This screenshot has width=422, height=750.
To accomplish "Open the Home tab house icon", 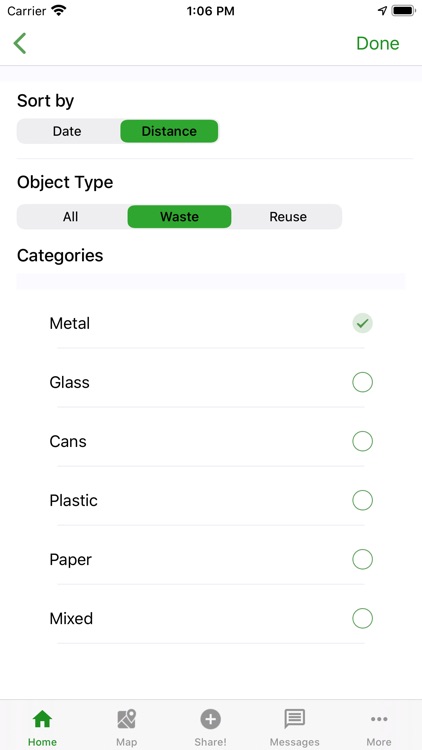I will (x=42, y=718).
